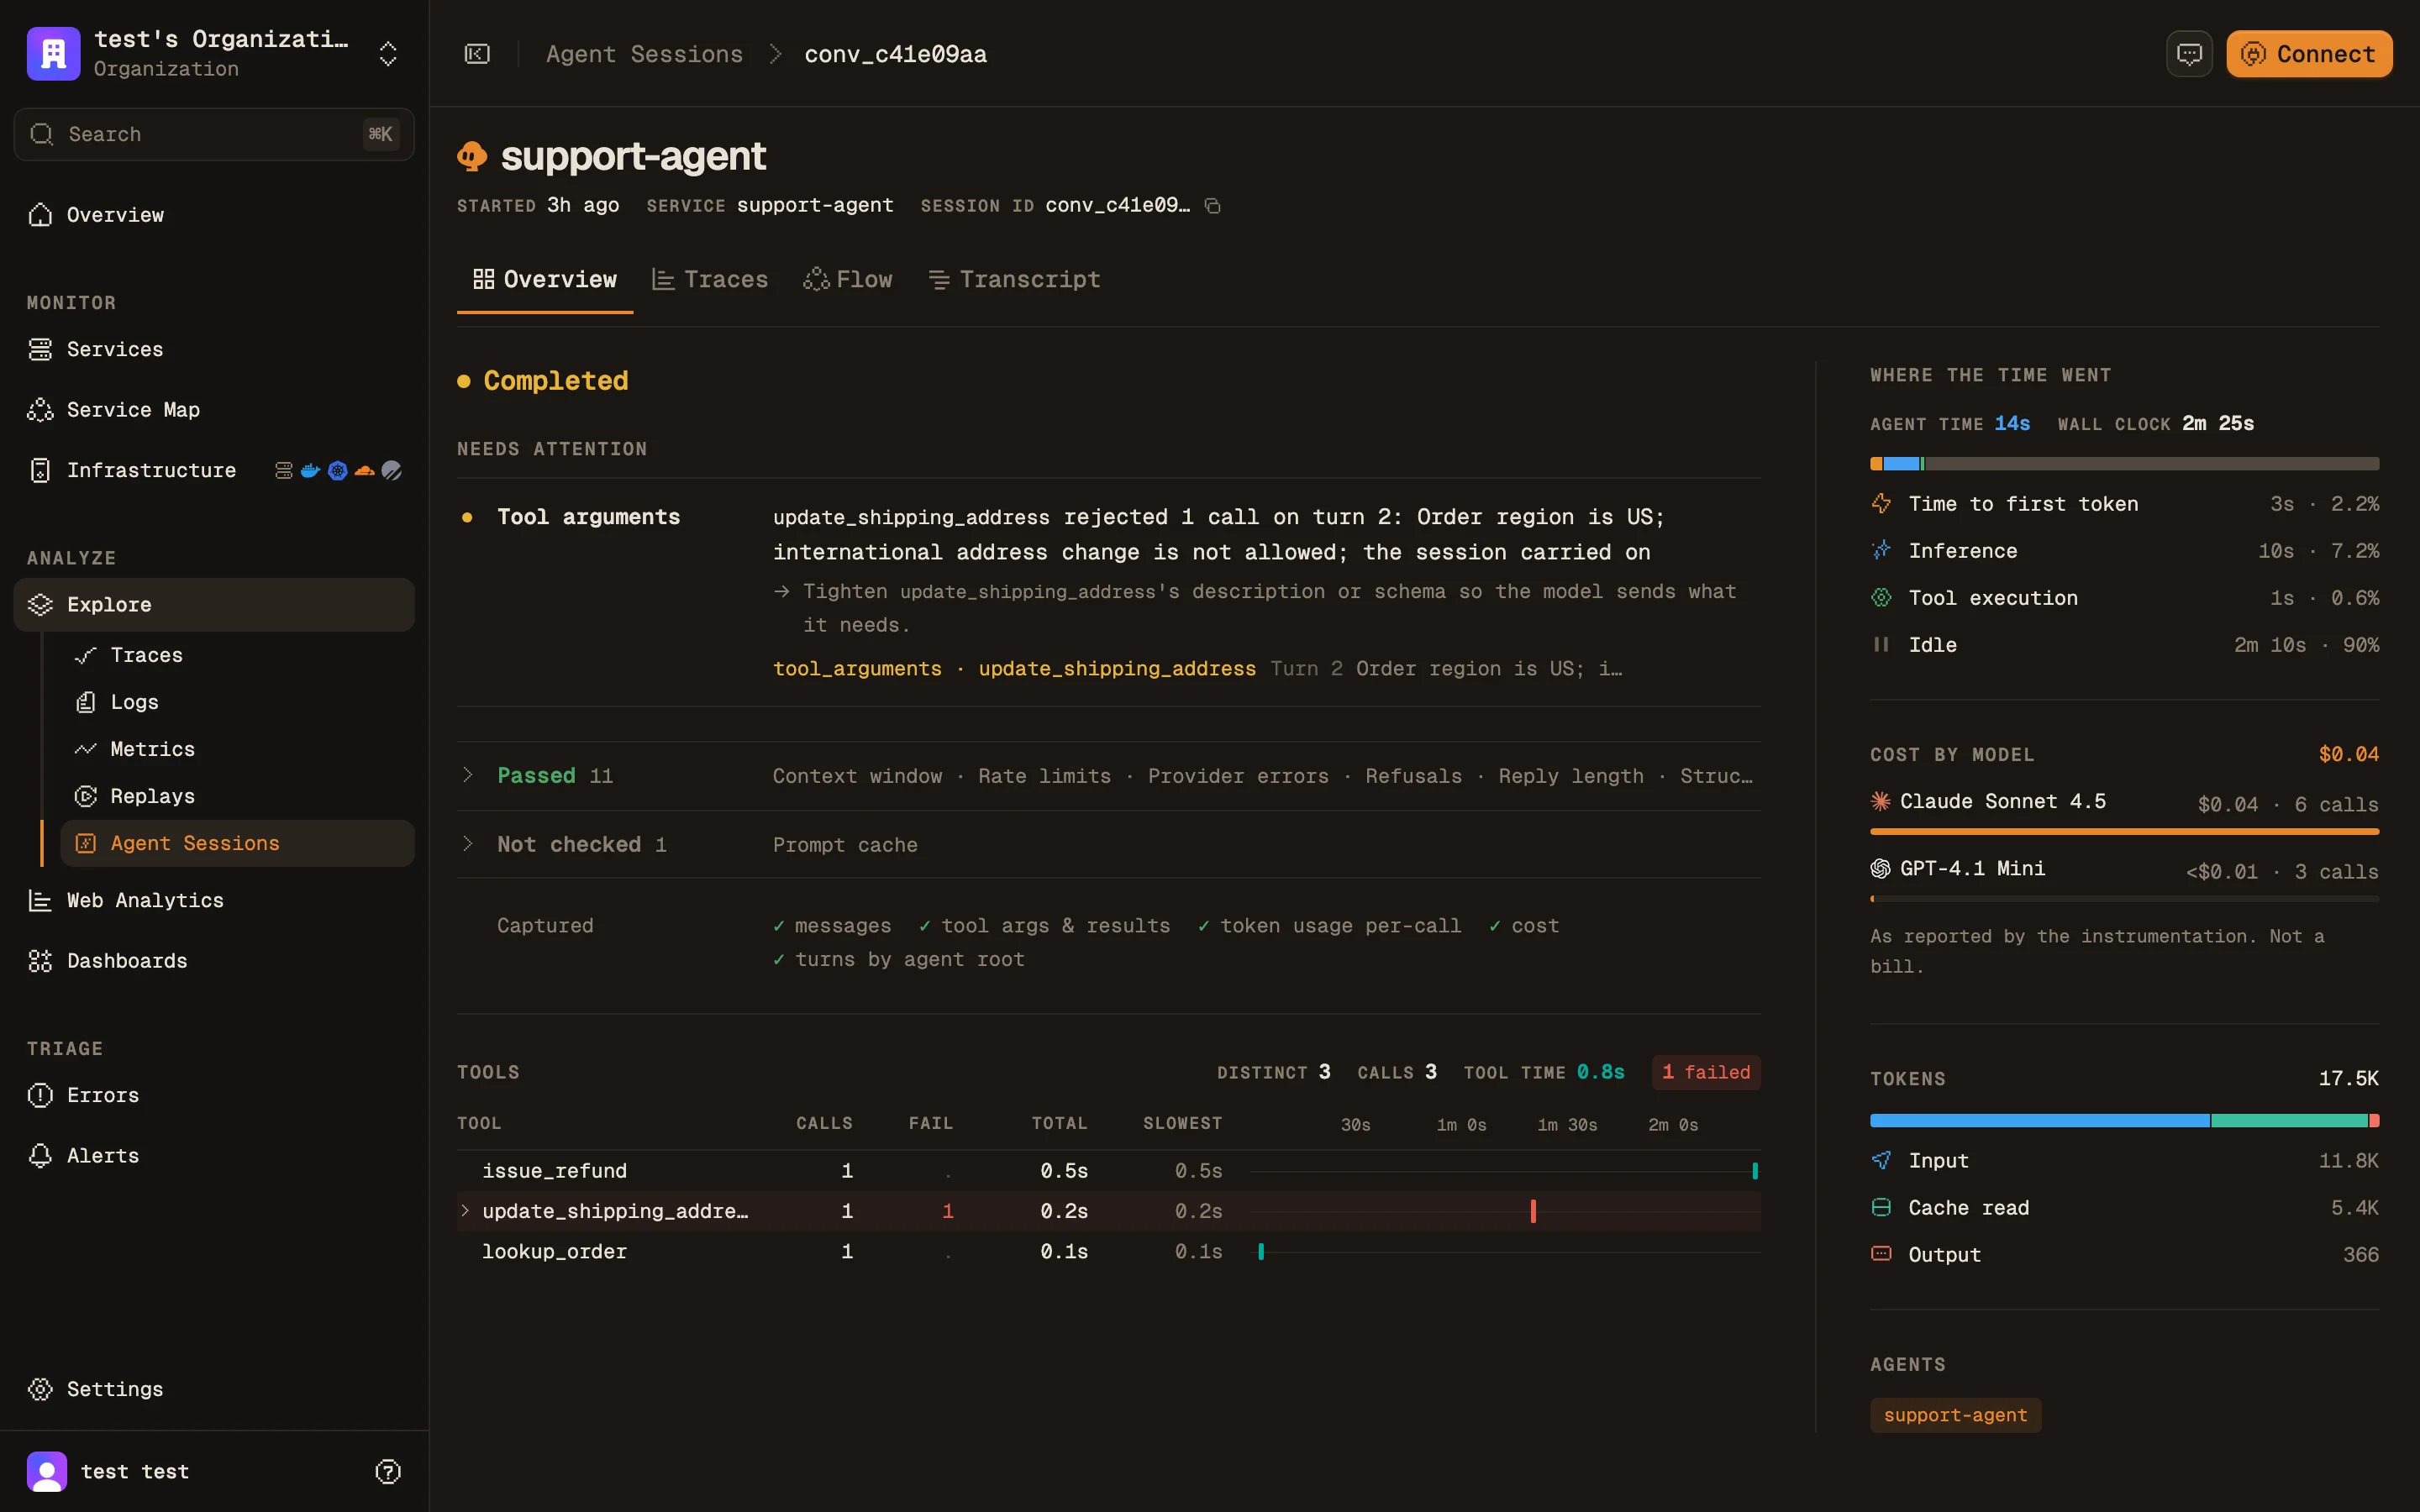Switch to the Transcript tab
The width and height of the screenshot is (2420, 1512).
pos(1014,280)
